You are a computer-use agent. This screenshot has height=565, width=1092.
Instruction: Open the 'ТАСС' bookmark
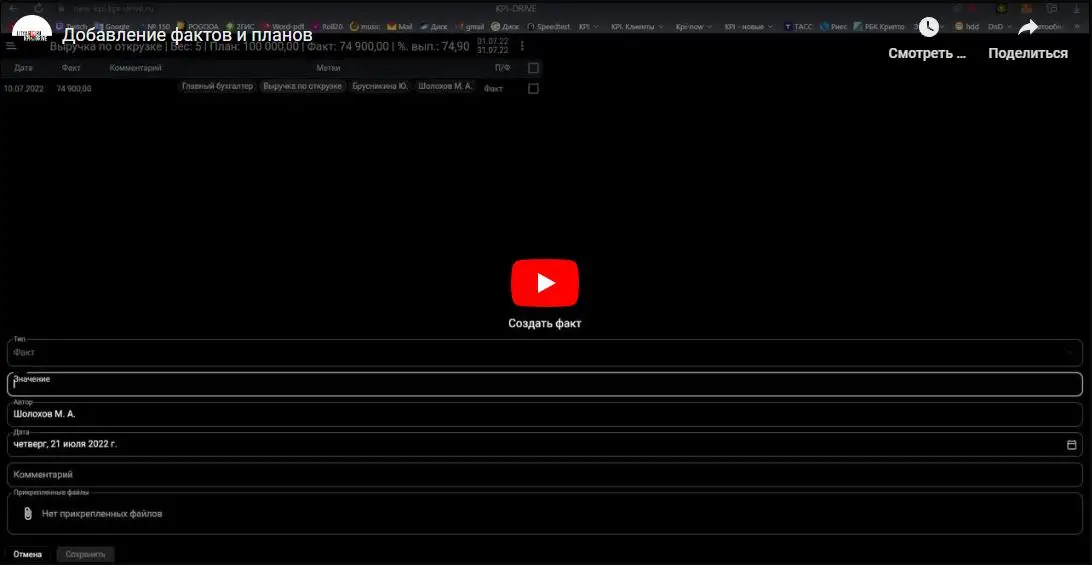point(797,26)
